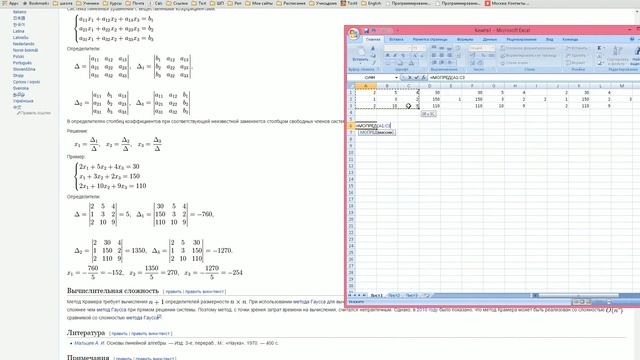Image resolution: width=640 pixels, height=360 pixels.
Task: Click the Increase font size icon
Action: click(415, 56)
